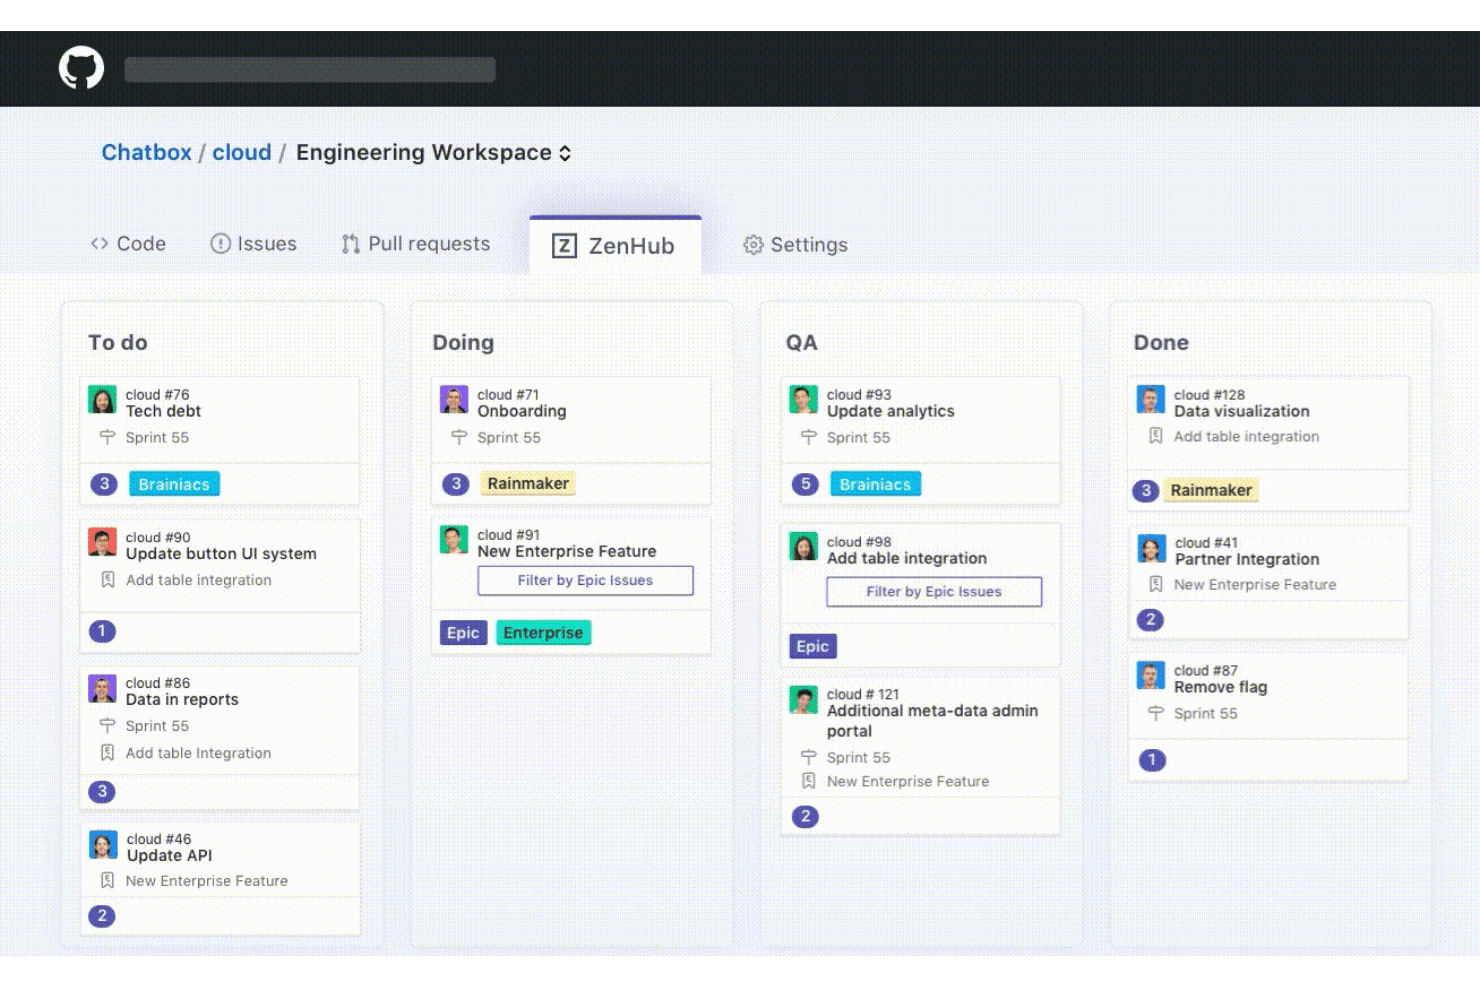Click the Epic label on New Enterprise Feature card
Image resolution: width=1480 pixels, height=987 pixels.
(x=463, y=633)
